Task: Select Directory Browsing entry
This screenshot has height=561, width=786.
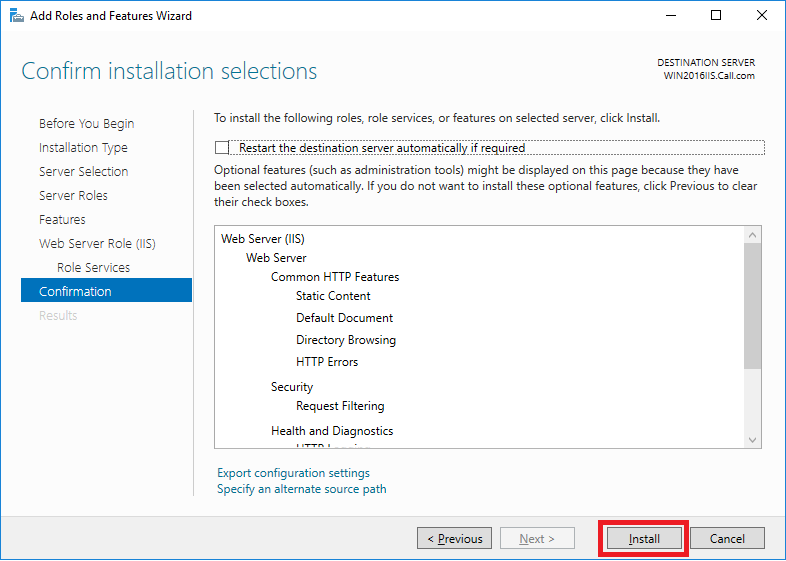Action: pyautogui.click(x=346, y=340)
